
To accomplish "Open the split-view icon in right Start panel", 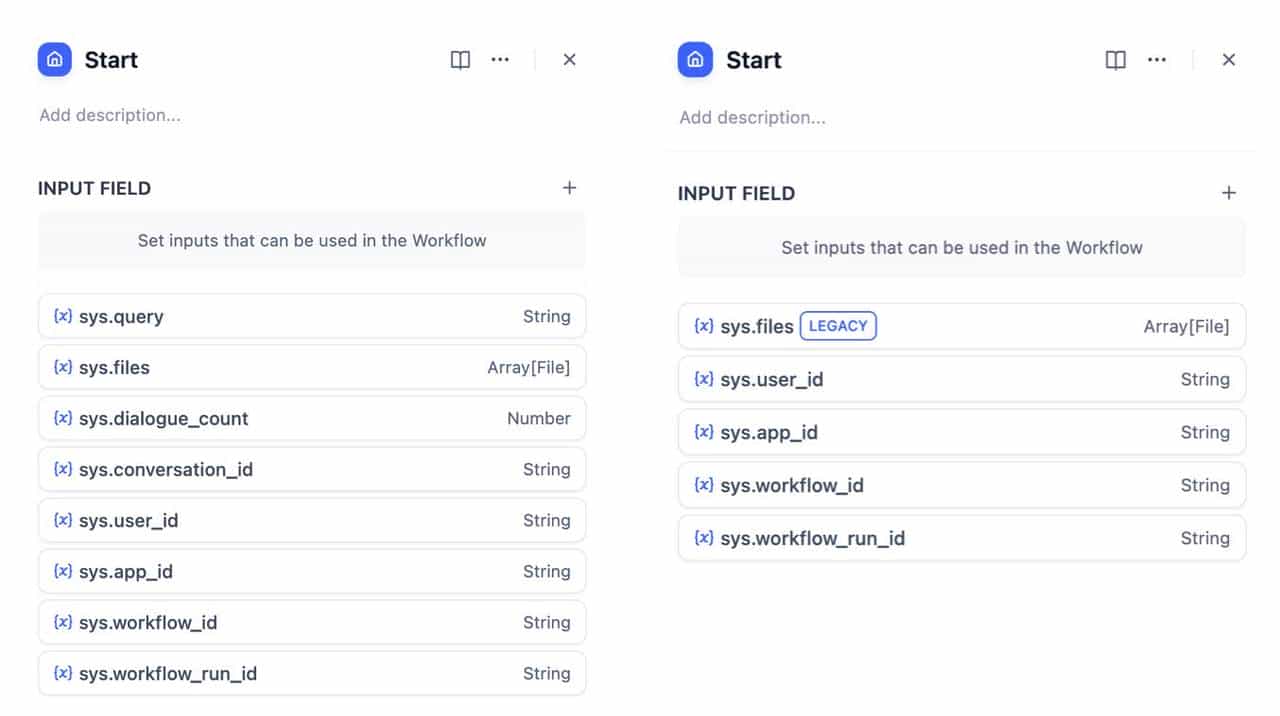I will point(1114,60).
